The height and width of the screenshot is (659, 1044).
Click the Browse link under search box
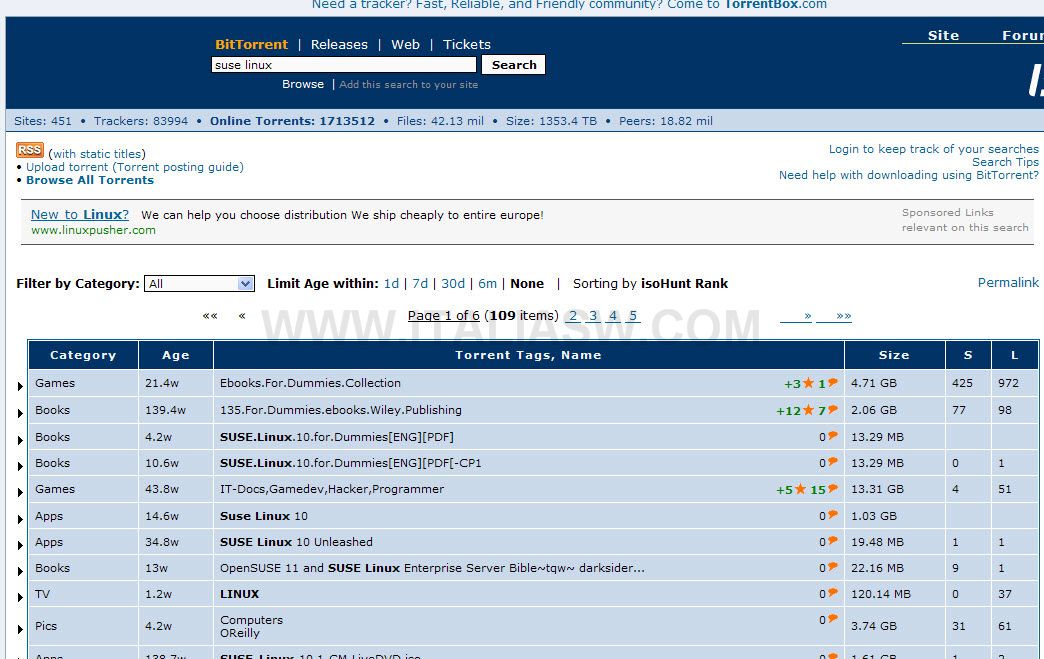(x=303, y=84)
